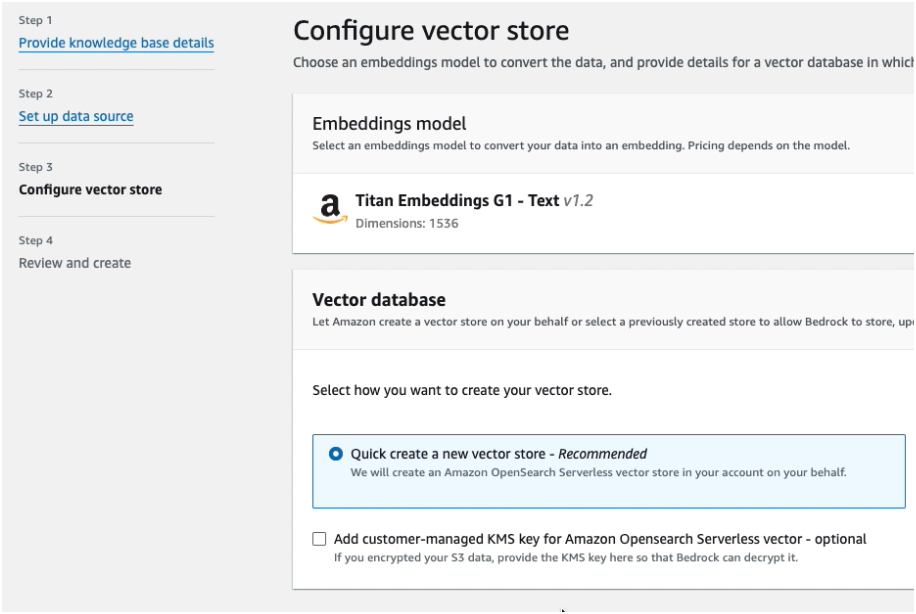
Task: Select Quick create a new vector store radio
Action: pyautogui.click(x=335, y=454)
